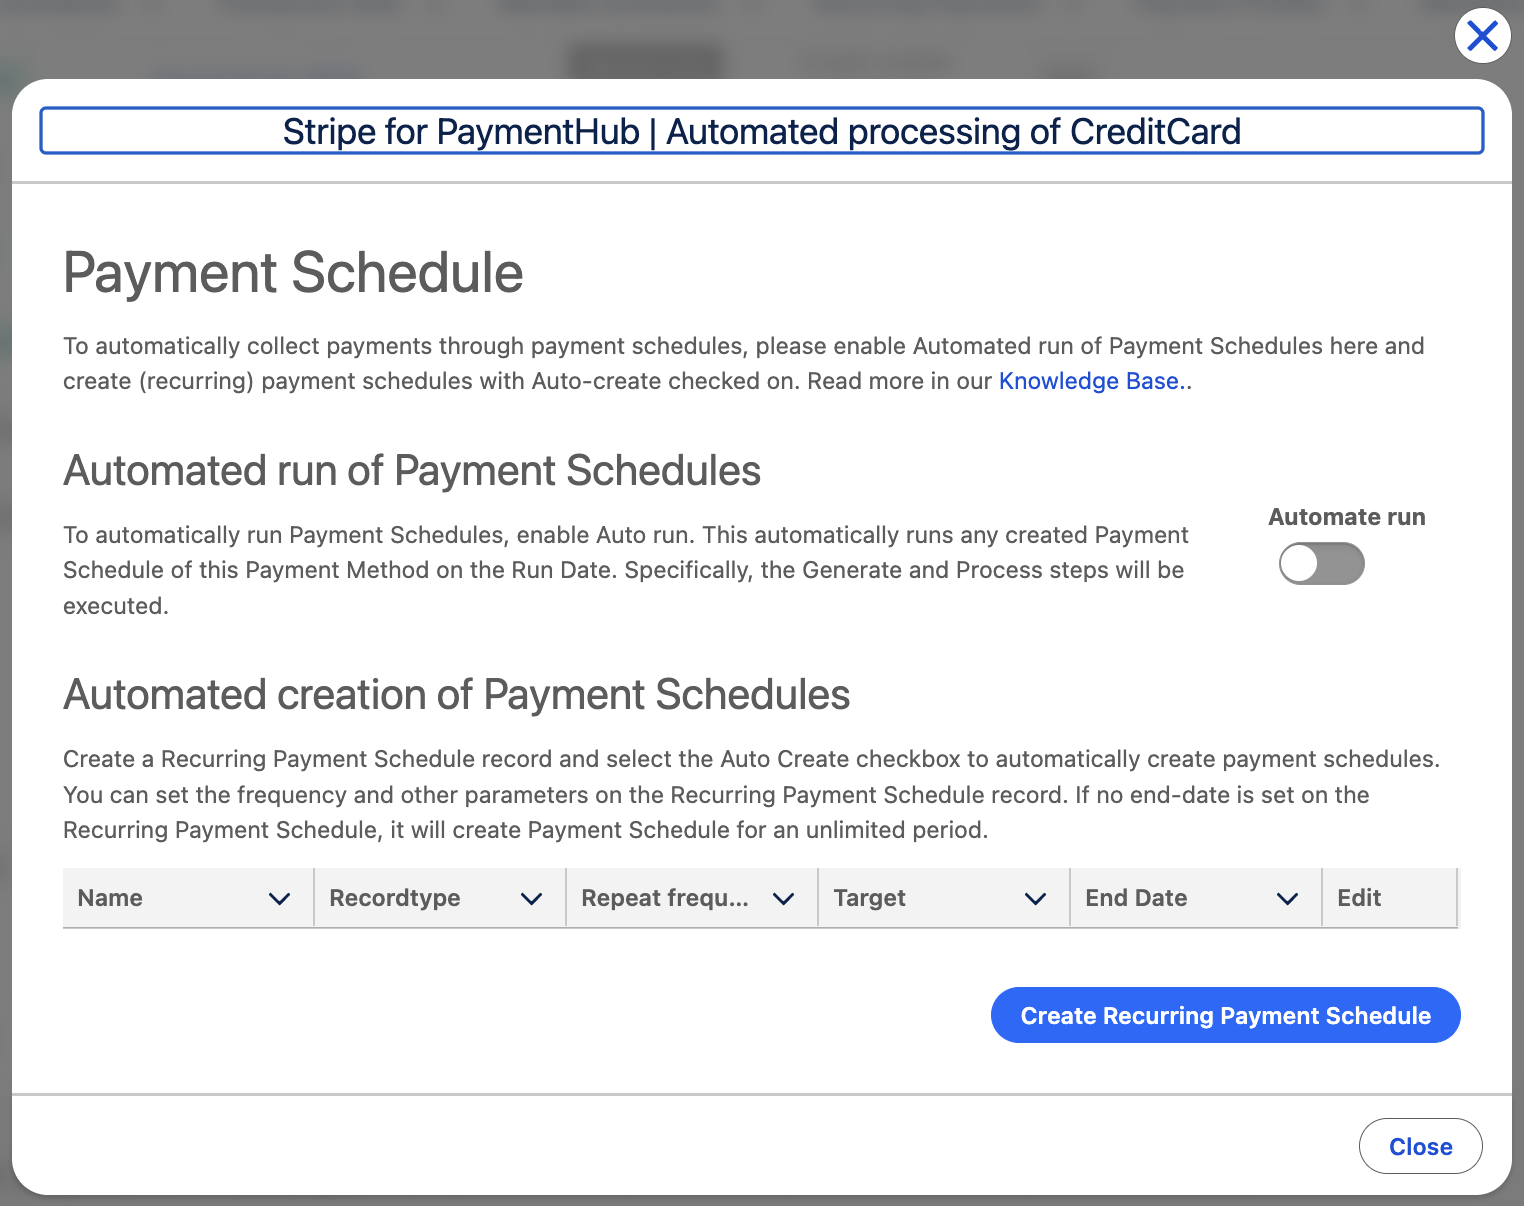Expand the Name column dropdown chevron

[280, 899]
